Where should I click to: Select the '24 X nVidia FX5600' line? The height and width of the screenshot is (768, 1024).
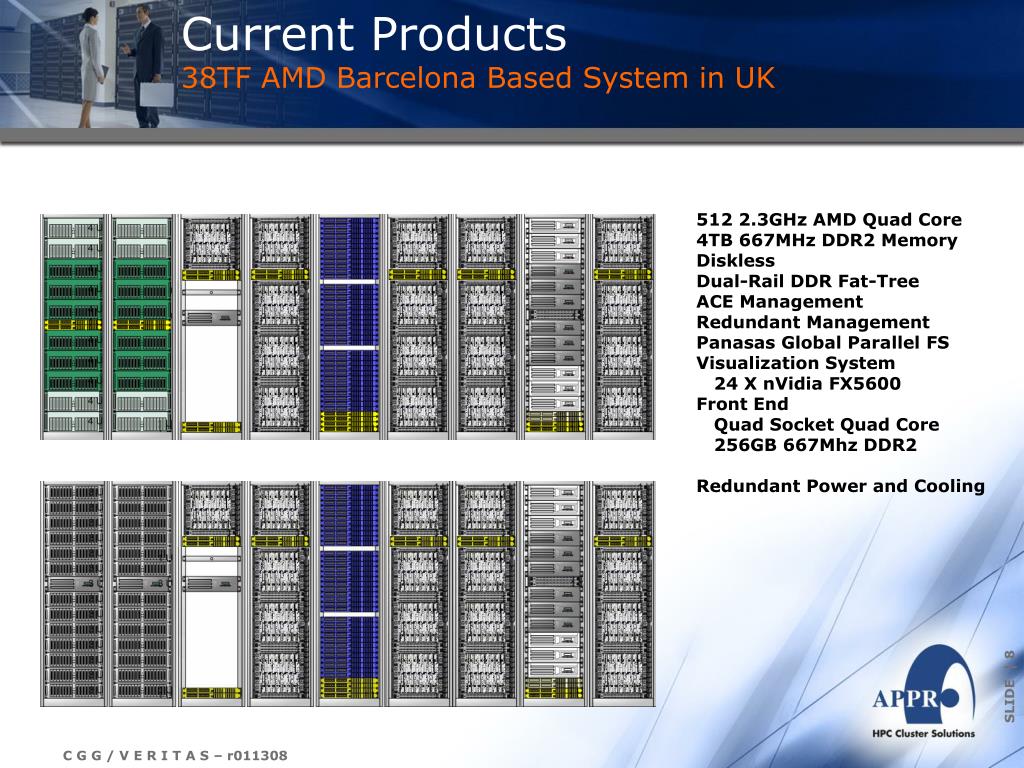pyautogui.click(x=807, y=383)
